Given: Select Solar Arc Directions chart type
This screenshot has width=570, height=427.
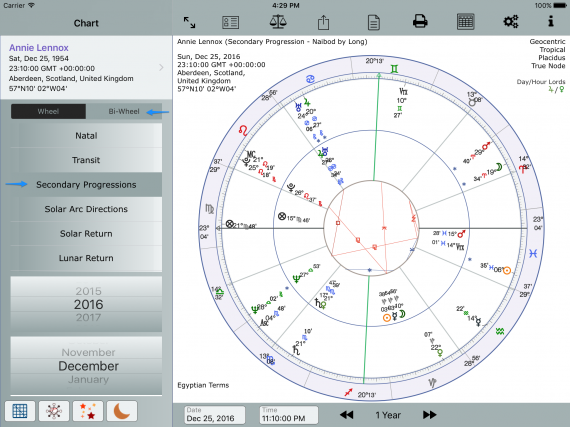Looking at the screenshot, I should pyautogui.click(x=86, y=209).
